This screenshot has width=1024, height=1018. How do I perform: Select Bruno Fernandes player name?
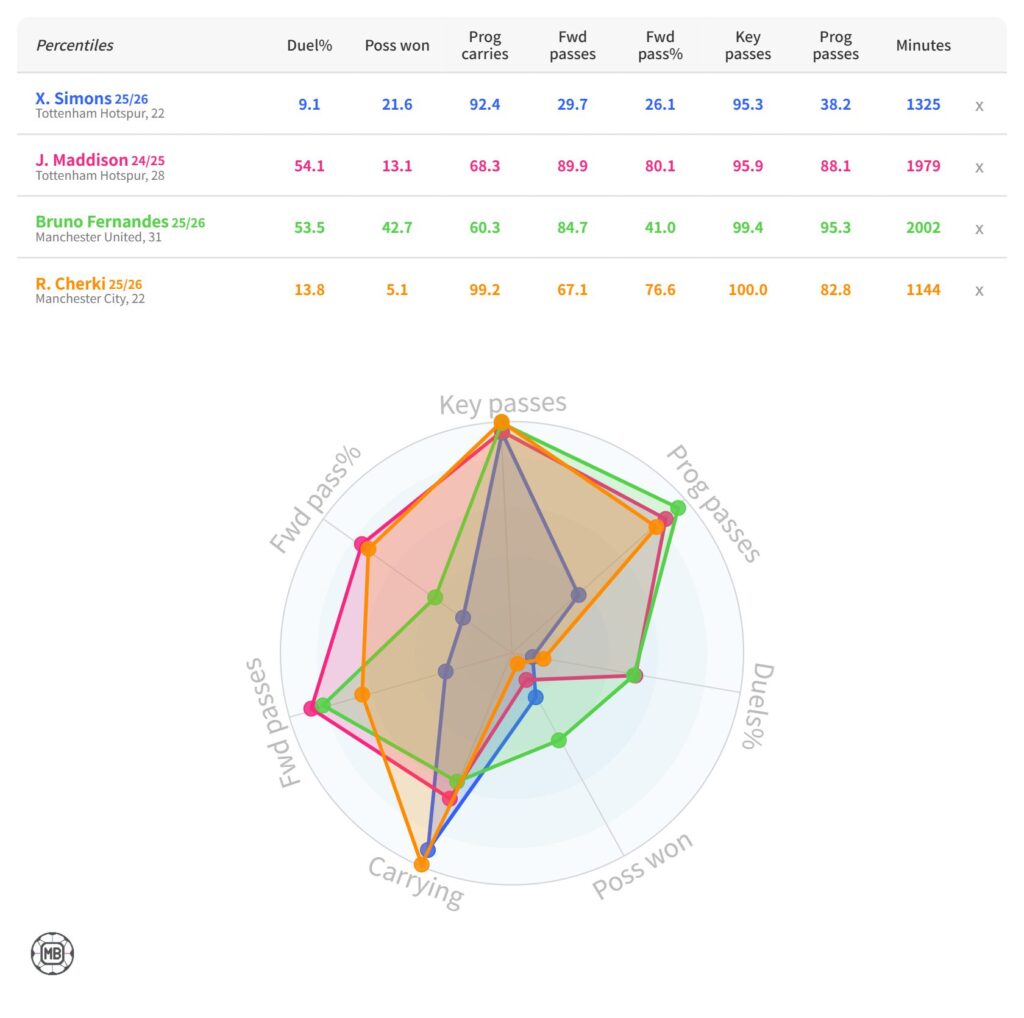(101, 222)
